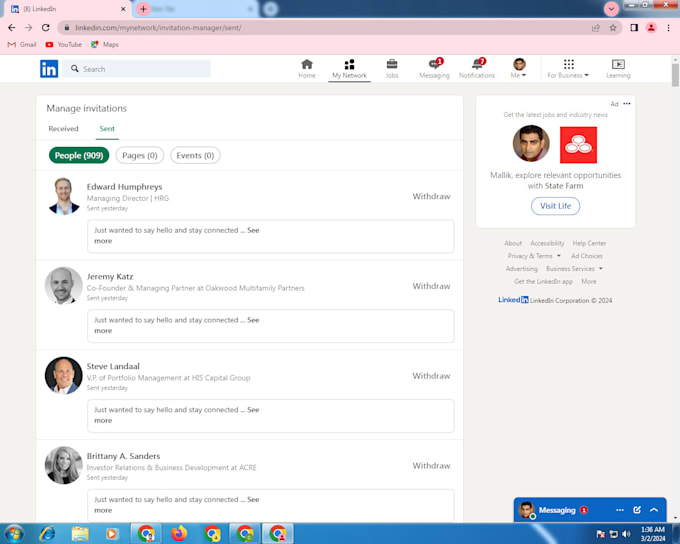Open Edward Humphreys profile name
Screen dimensions: 680x544
click(x=124, y=187)
